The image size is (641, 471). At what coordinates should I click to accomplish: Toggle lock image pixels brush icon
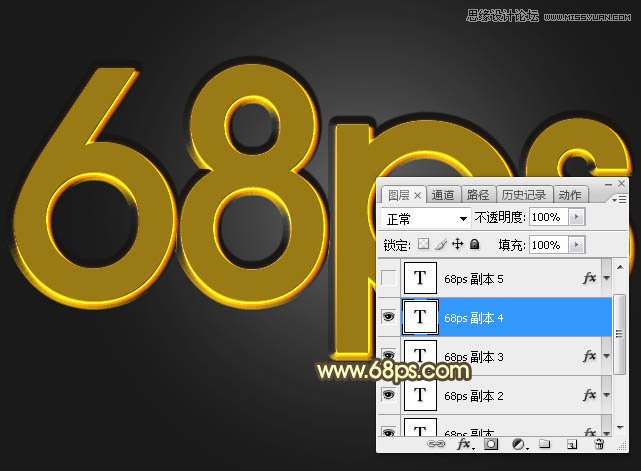pyautogui.click(x=441, y=244)
